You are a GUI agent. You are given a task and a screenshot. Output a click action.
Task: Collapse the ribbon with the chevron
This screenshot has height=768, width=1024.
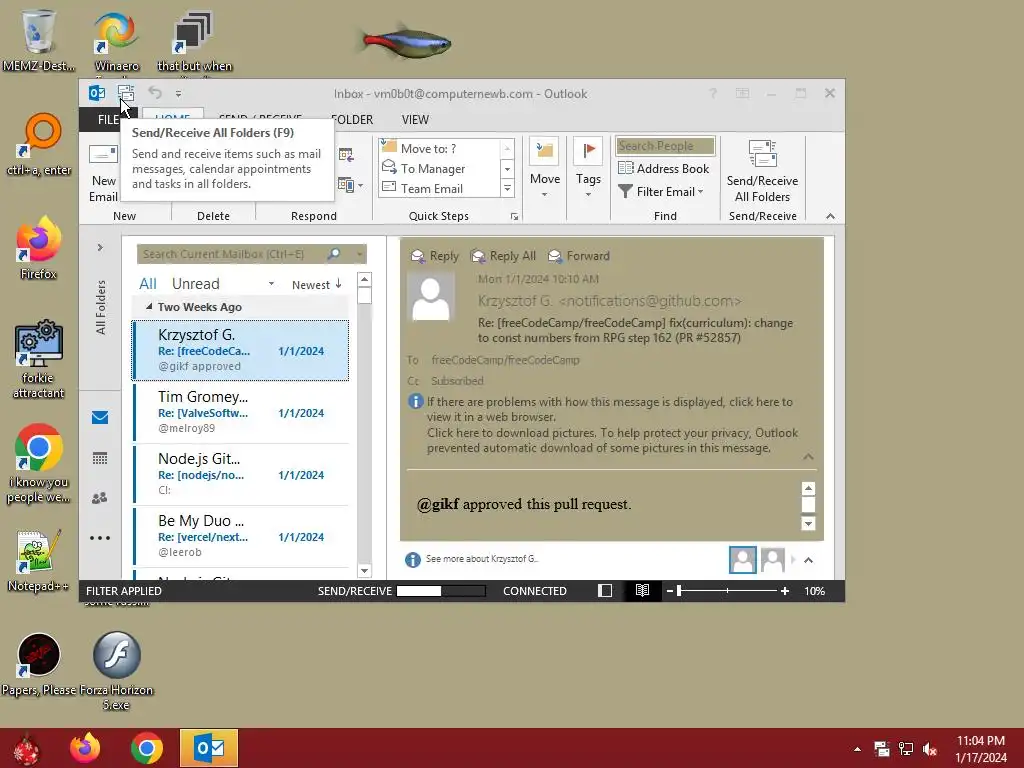point(830,216)
